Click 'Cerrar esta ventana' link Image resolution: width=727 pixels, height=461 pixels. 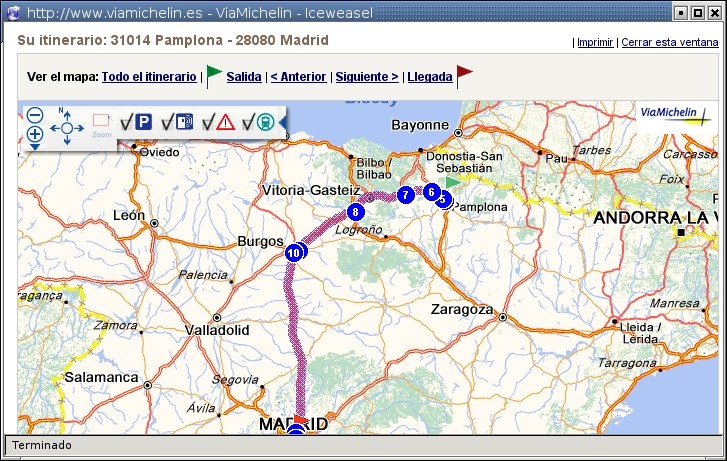pyautogui.click(x=668, y=43)
